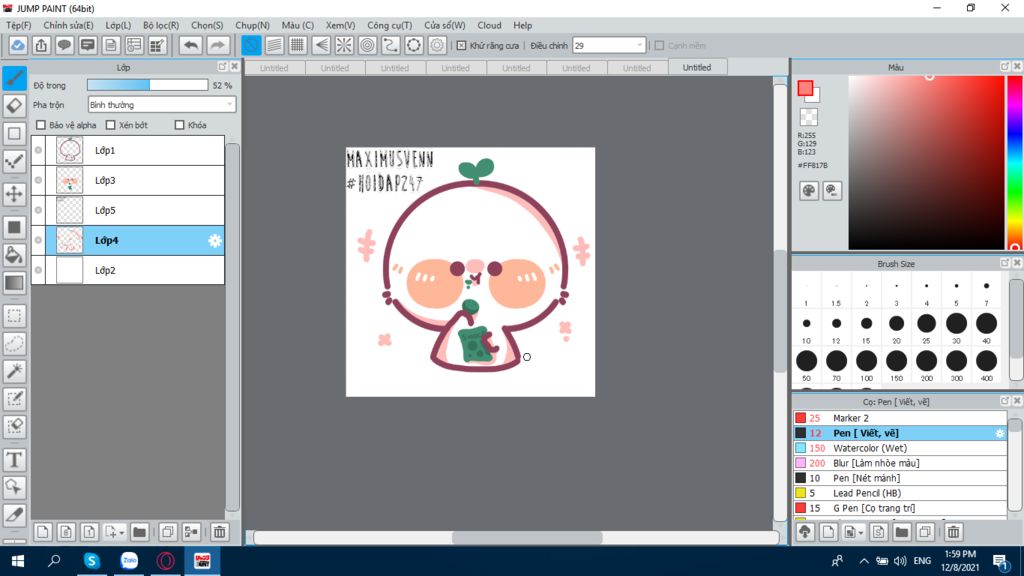The width and height of the screenshot is (1024, 576).
Task: Select the Brush tool in the left toolbar
Action: click(x=14, y=78)
